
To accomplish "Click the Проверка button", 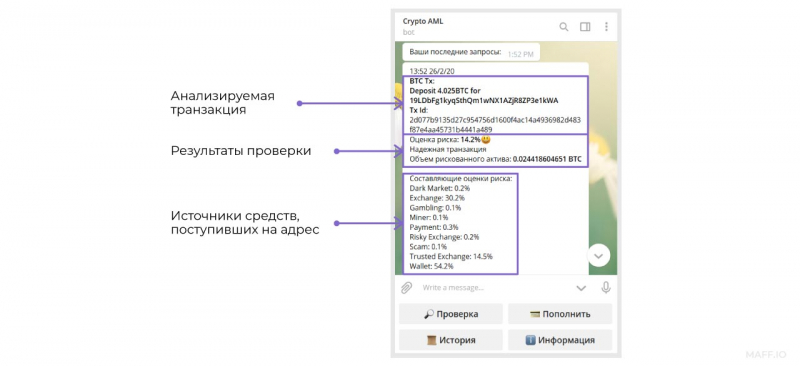I will 451,314.
